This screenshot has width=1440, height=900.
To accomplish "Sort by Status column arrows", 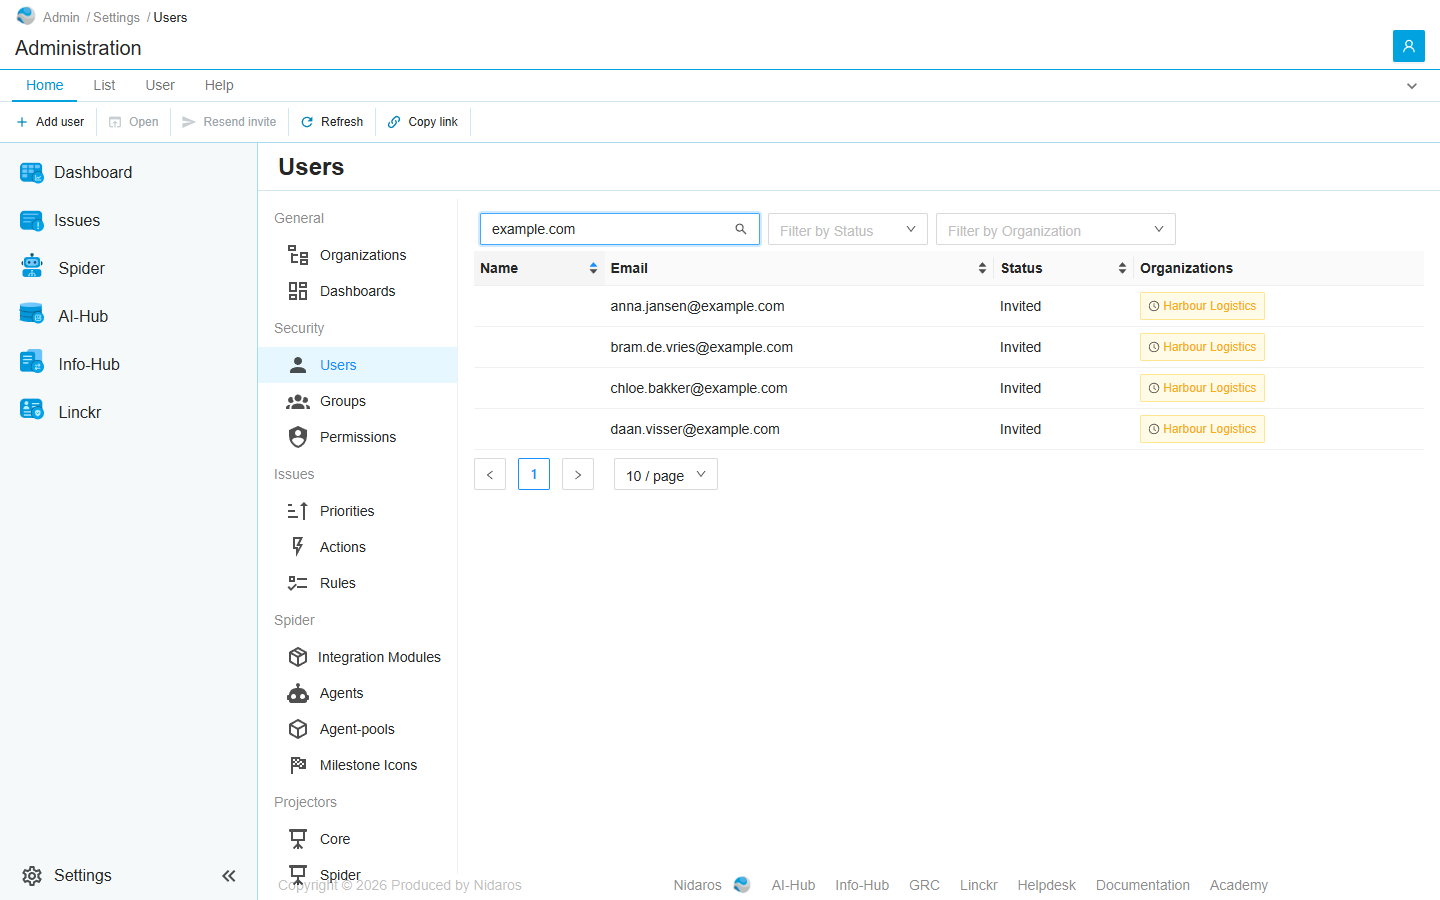I will 1122,268.
